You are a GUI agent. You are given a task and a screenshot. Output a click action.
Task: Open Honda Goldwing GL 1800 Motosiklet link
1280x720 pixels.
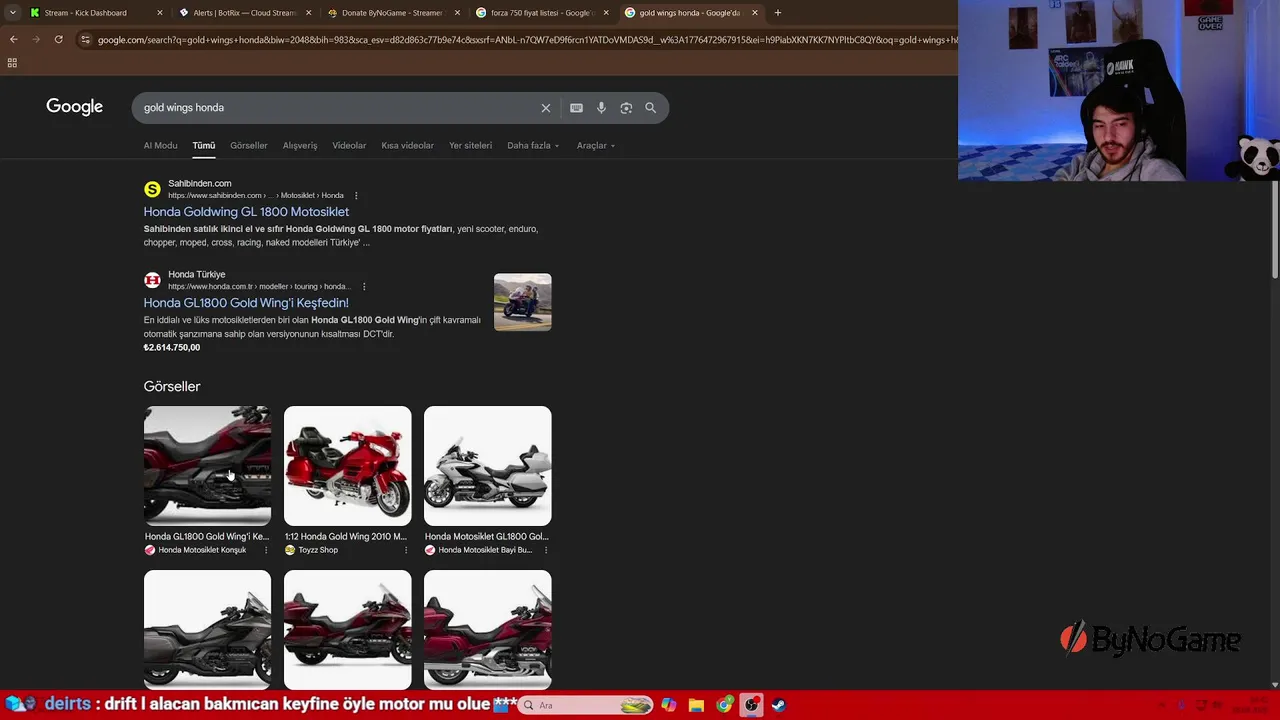tap(246, 212)
